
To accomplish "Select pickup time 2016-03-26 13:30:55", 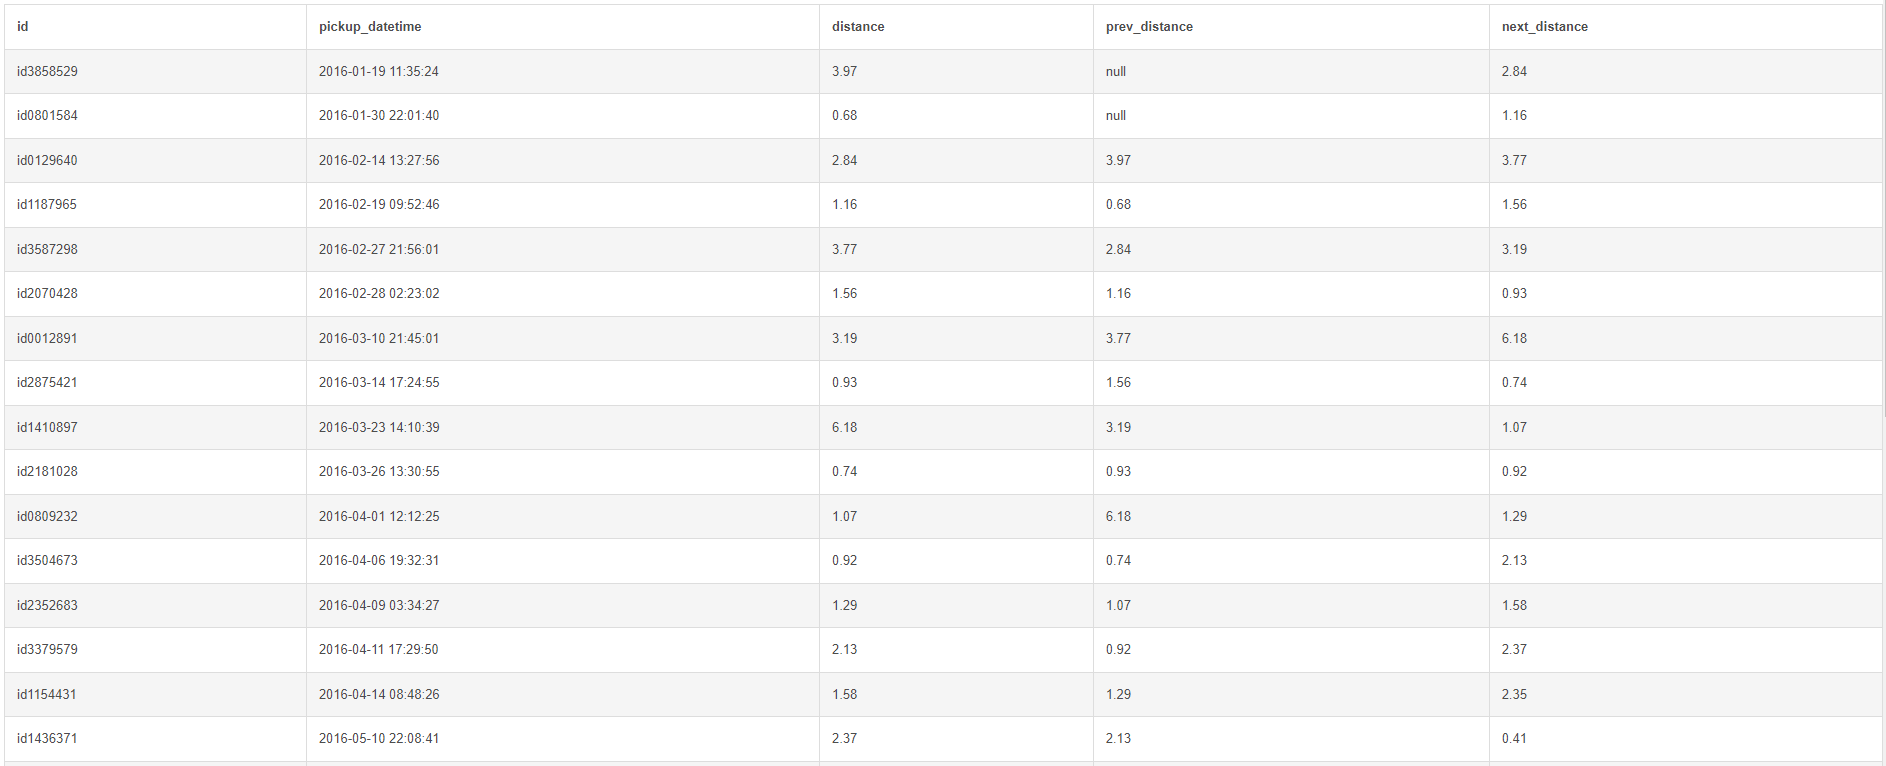I will pyautogui.click(x=379, y=472).
